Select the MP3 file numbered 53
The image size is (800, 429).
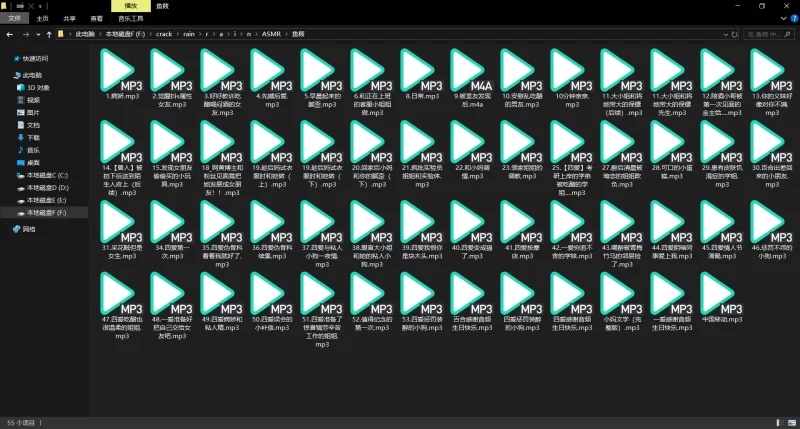point(422,302)
